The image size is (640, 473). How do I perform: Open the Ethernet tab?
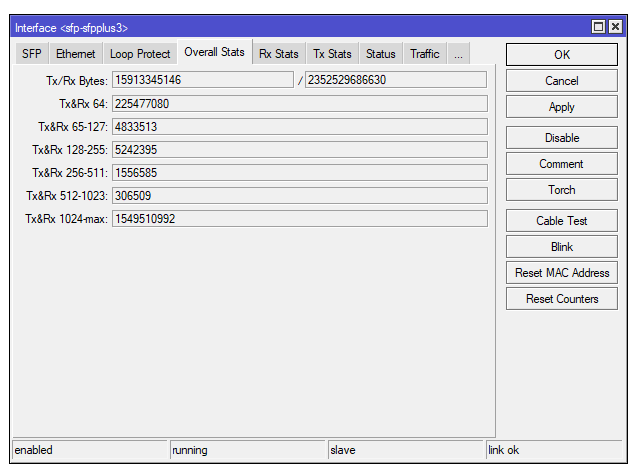point(76,53)
